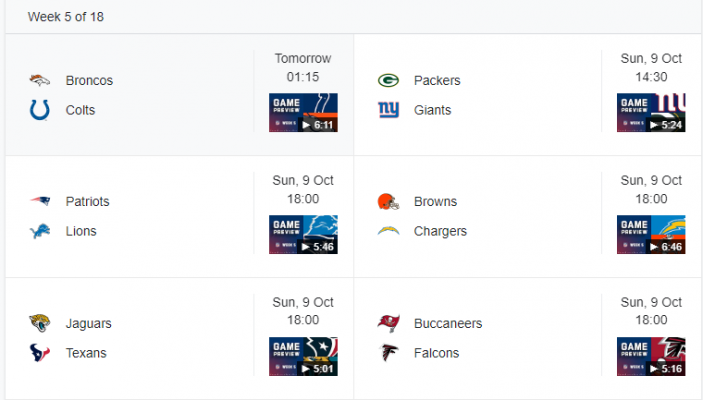Click the Falcons team logo

(388, 353)
